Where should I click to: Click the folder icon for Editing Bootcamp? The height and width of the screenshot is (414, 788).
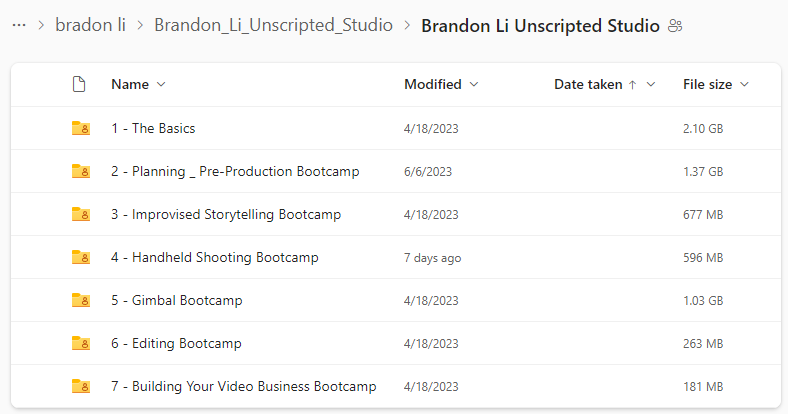point(80,344)
